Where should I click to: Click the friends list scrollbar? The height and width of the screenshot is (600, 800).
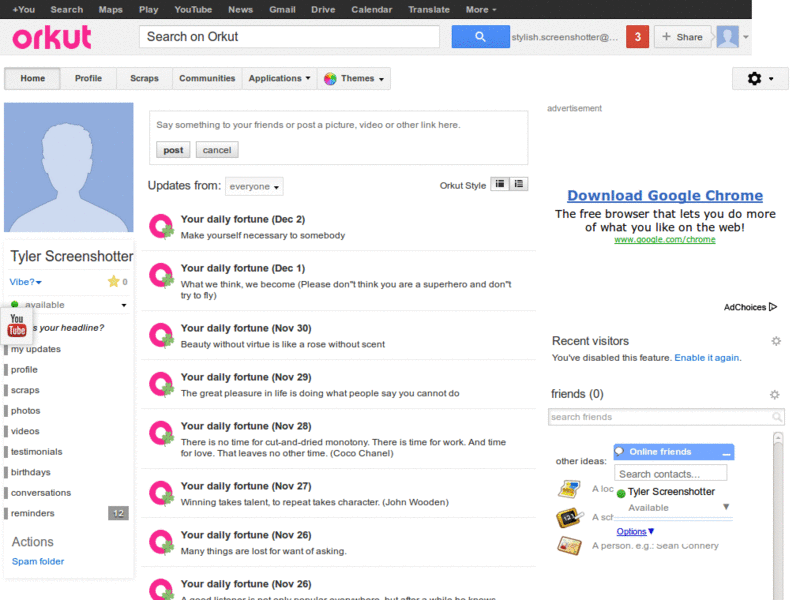(x=778, y=515)
